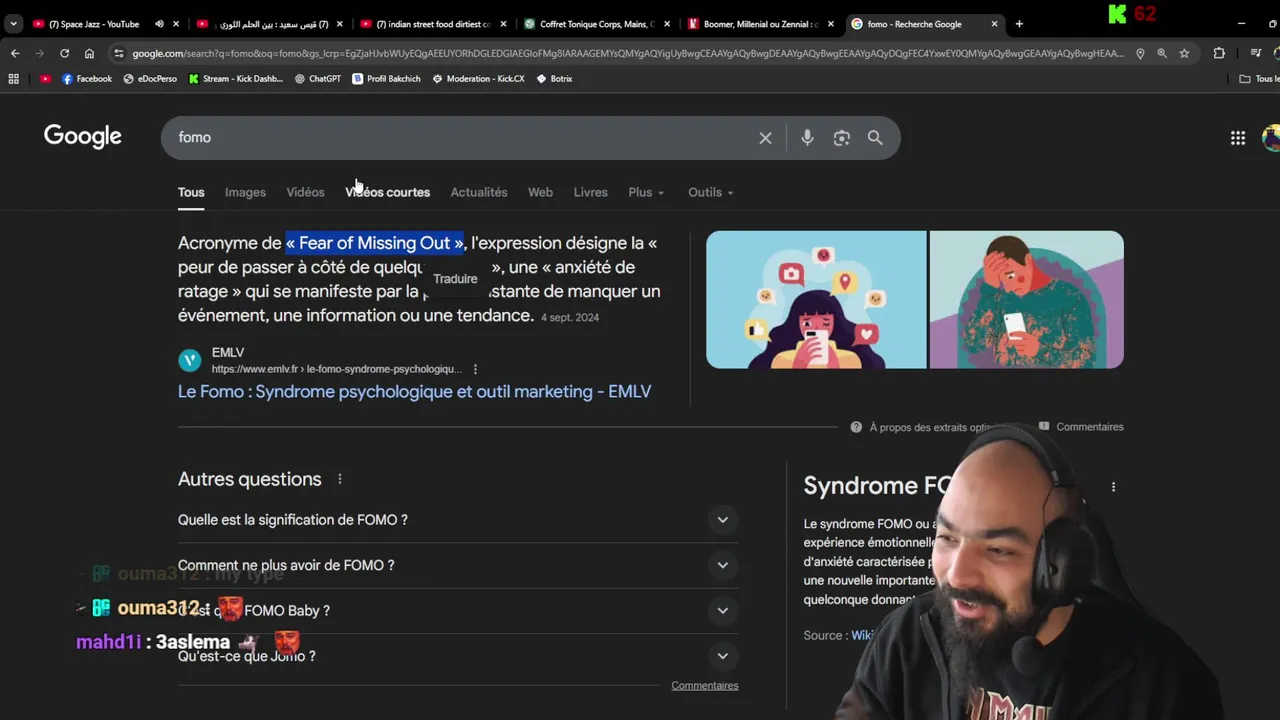
Task: Open the Profil Bakchich bookmark
Action: click(386, 79)
